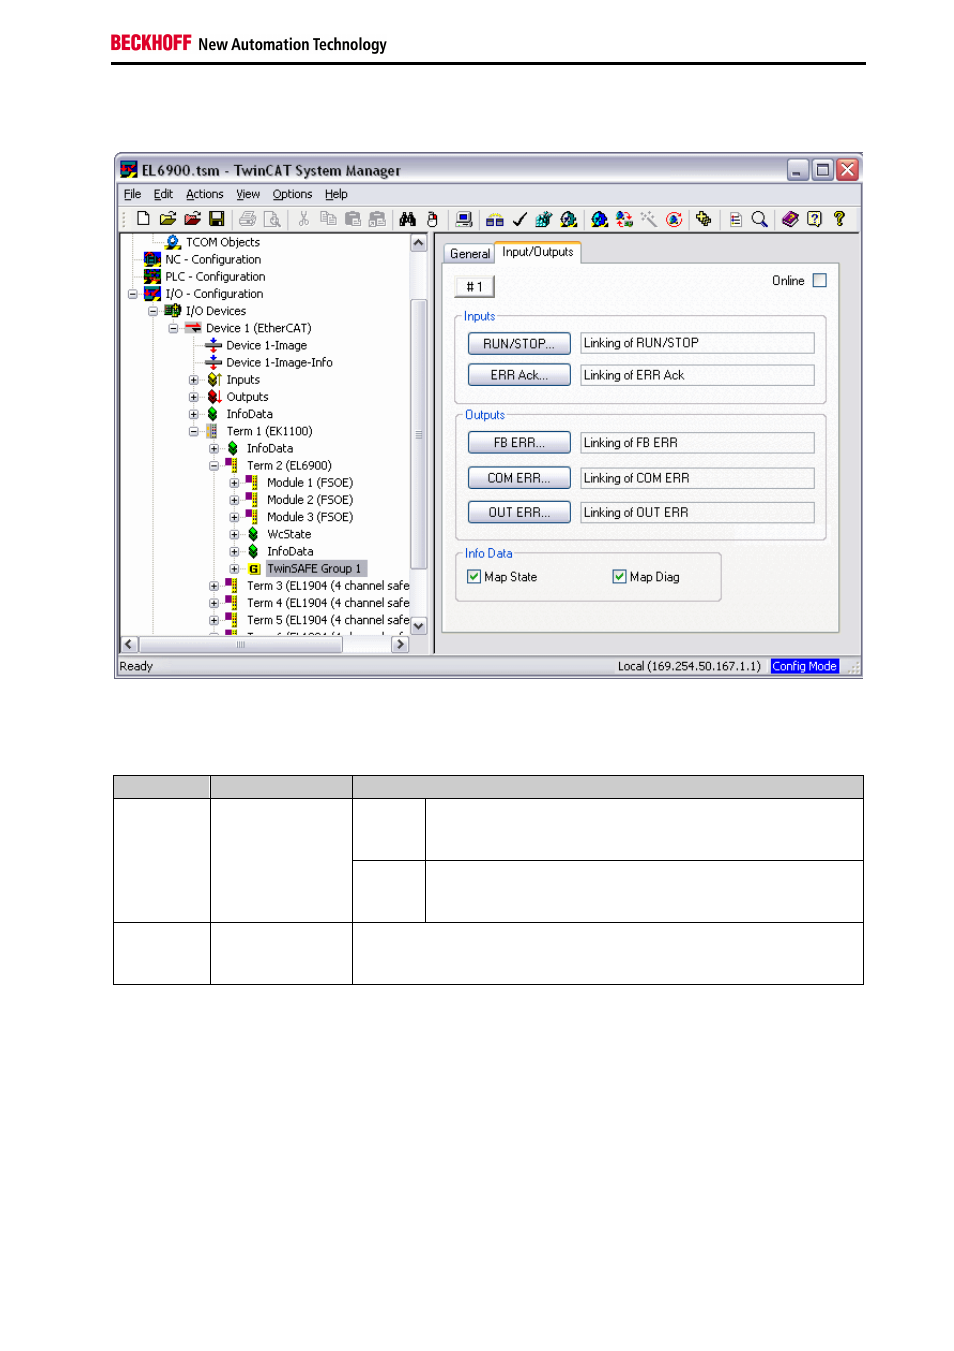
Task: Uncheck the Map Diag checkbox
Action: 620,576
